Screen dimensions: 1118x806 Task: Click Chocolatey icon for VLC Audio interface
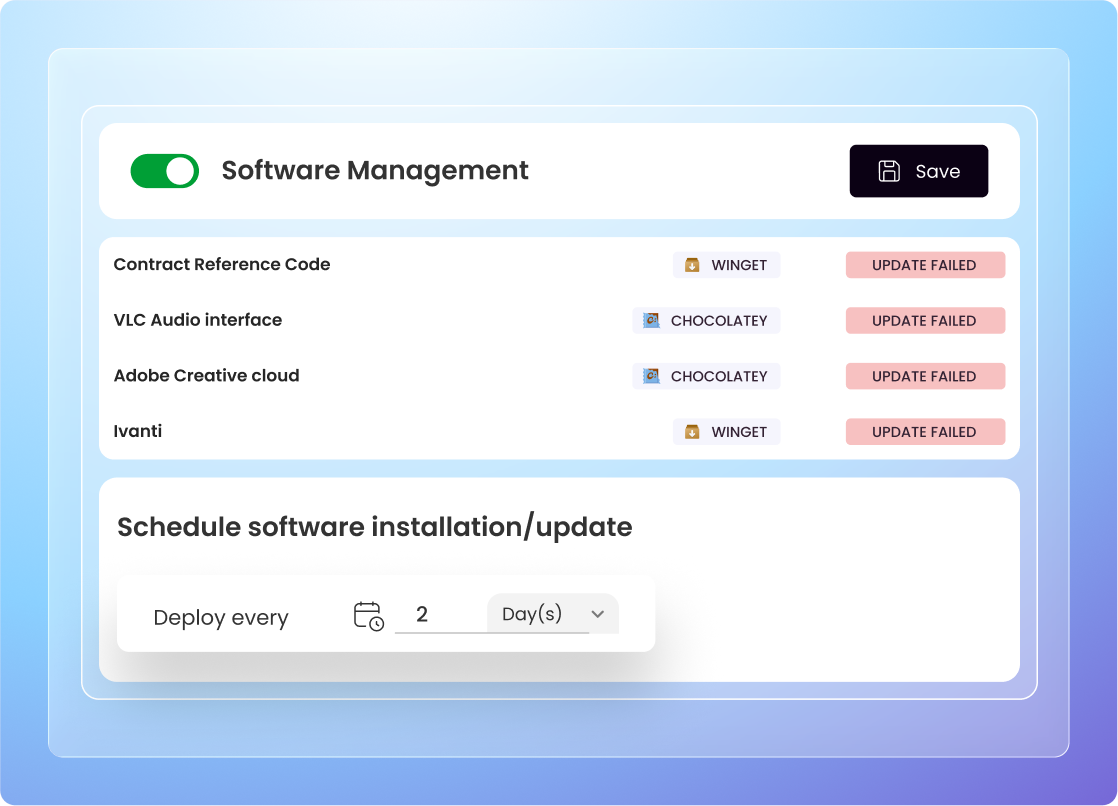tap(651, 321)
